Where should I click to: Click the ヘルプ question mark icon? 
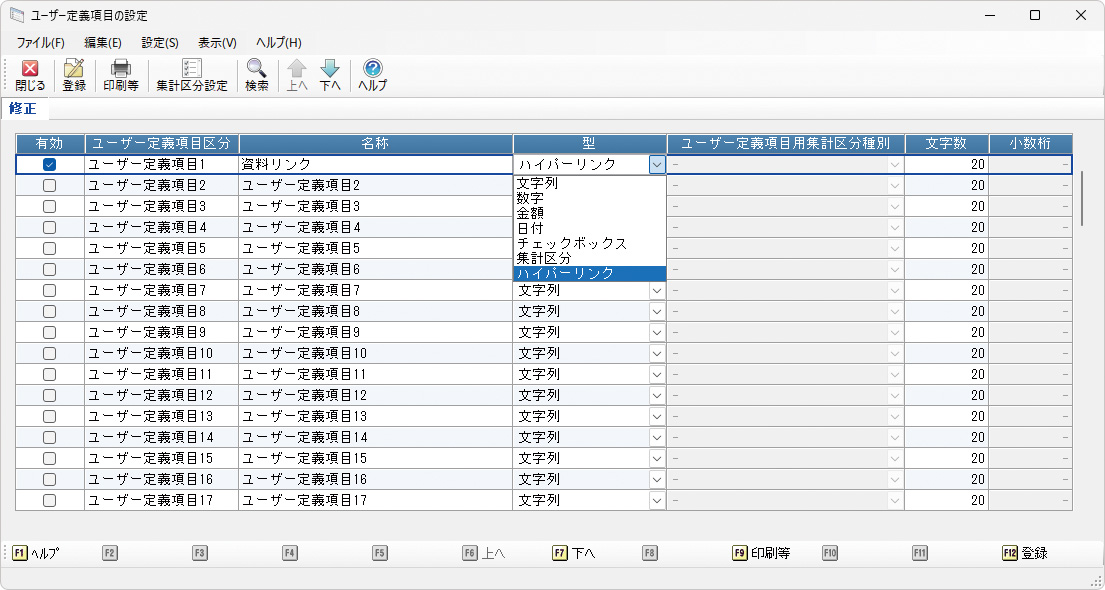point(373,70)
